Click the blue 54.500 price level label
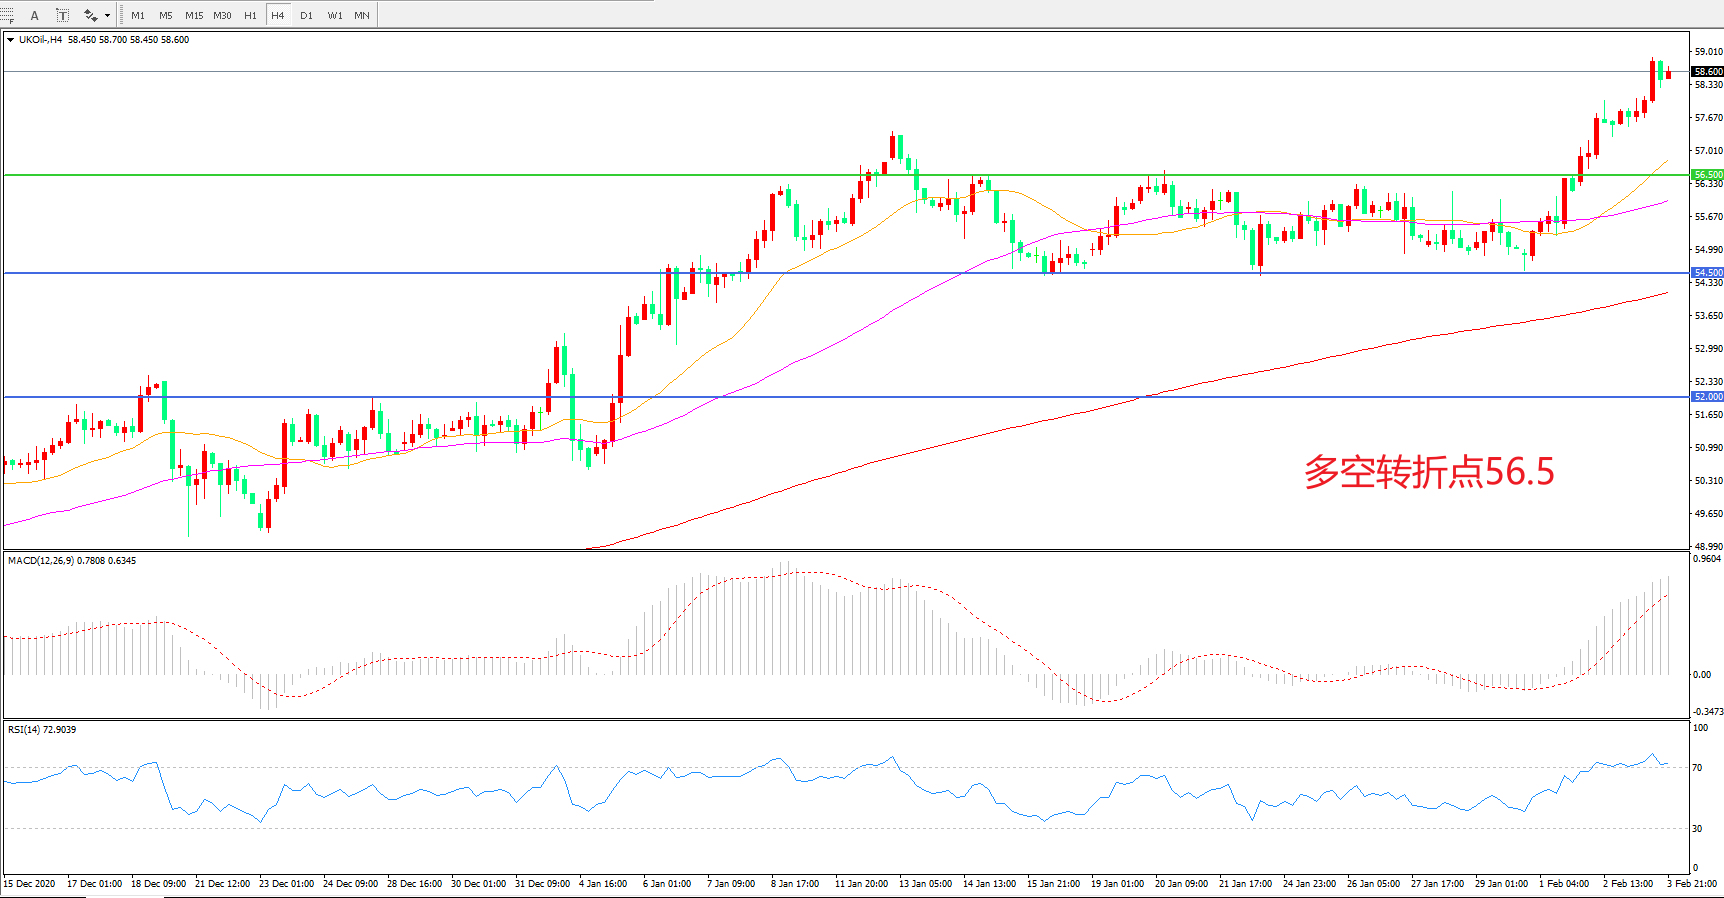 pyautogui.click(x=1707, y=273)
